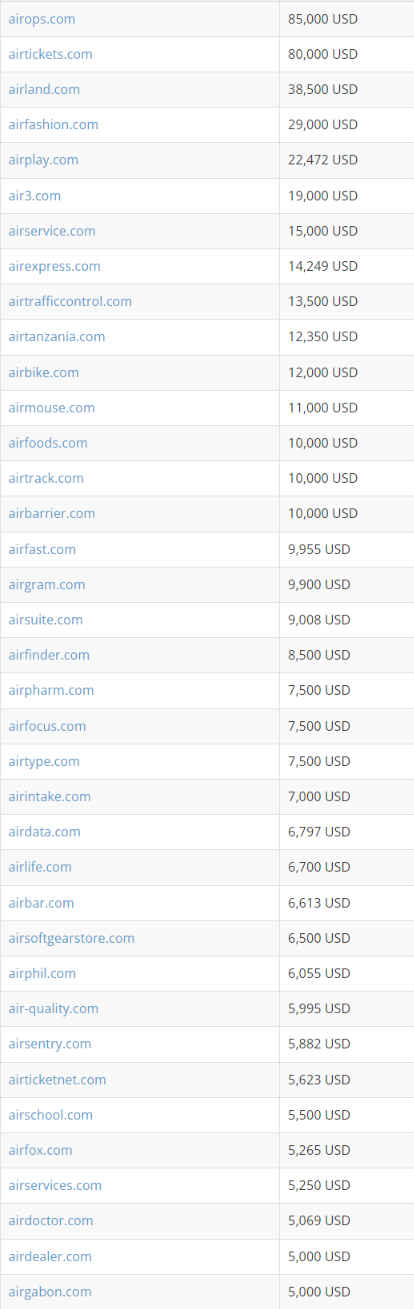This screenshot has height=1309, width=414.
Task: Visit the airplay.com domain link
Action: coord(43,160)
